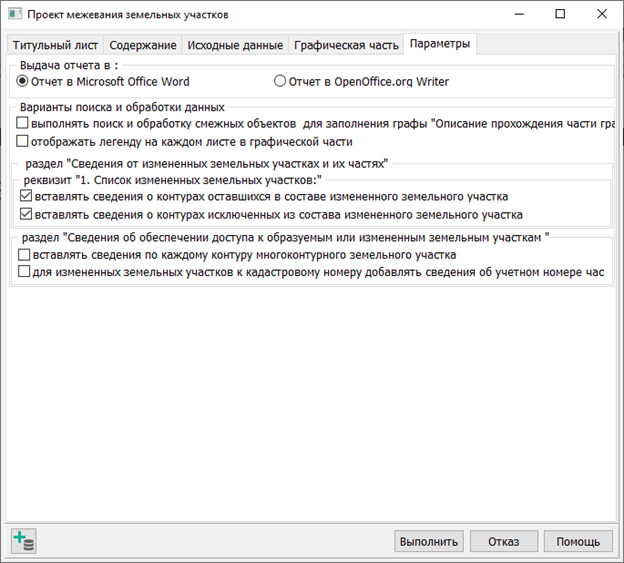Open help via Помощь button

[x=578, y=542]
